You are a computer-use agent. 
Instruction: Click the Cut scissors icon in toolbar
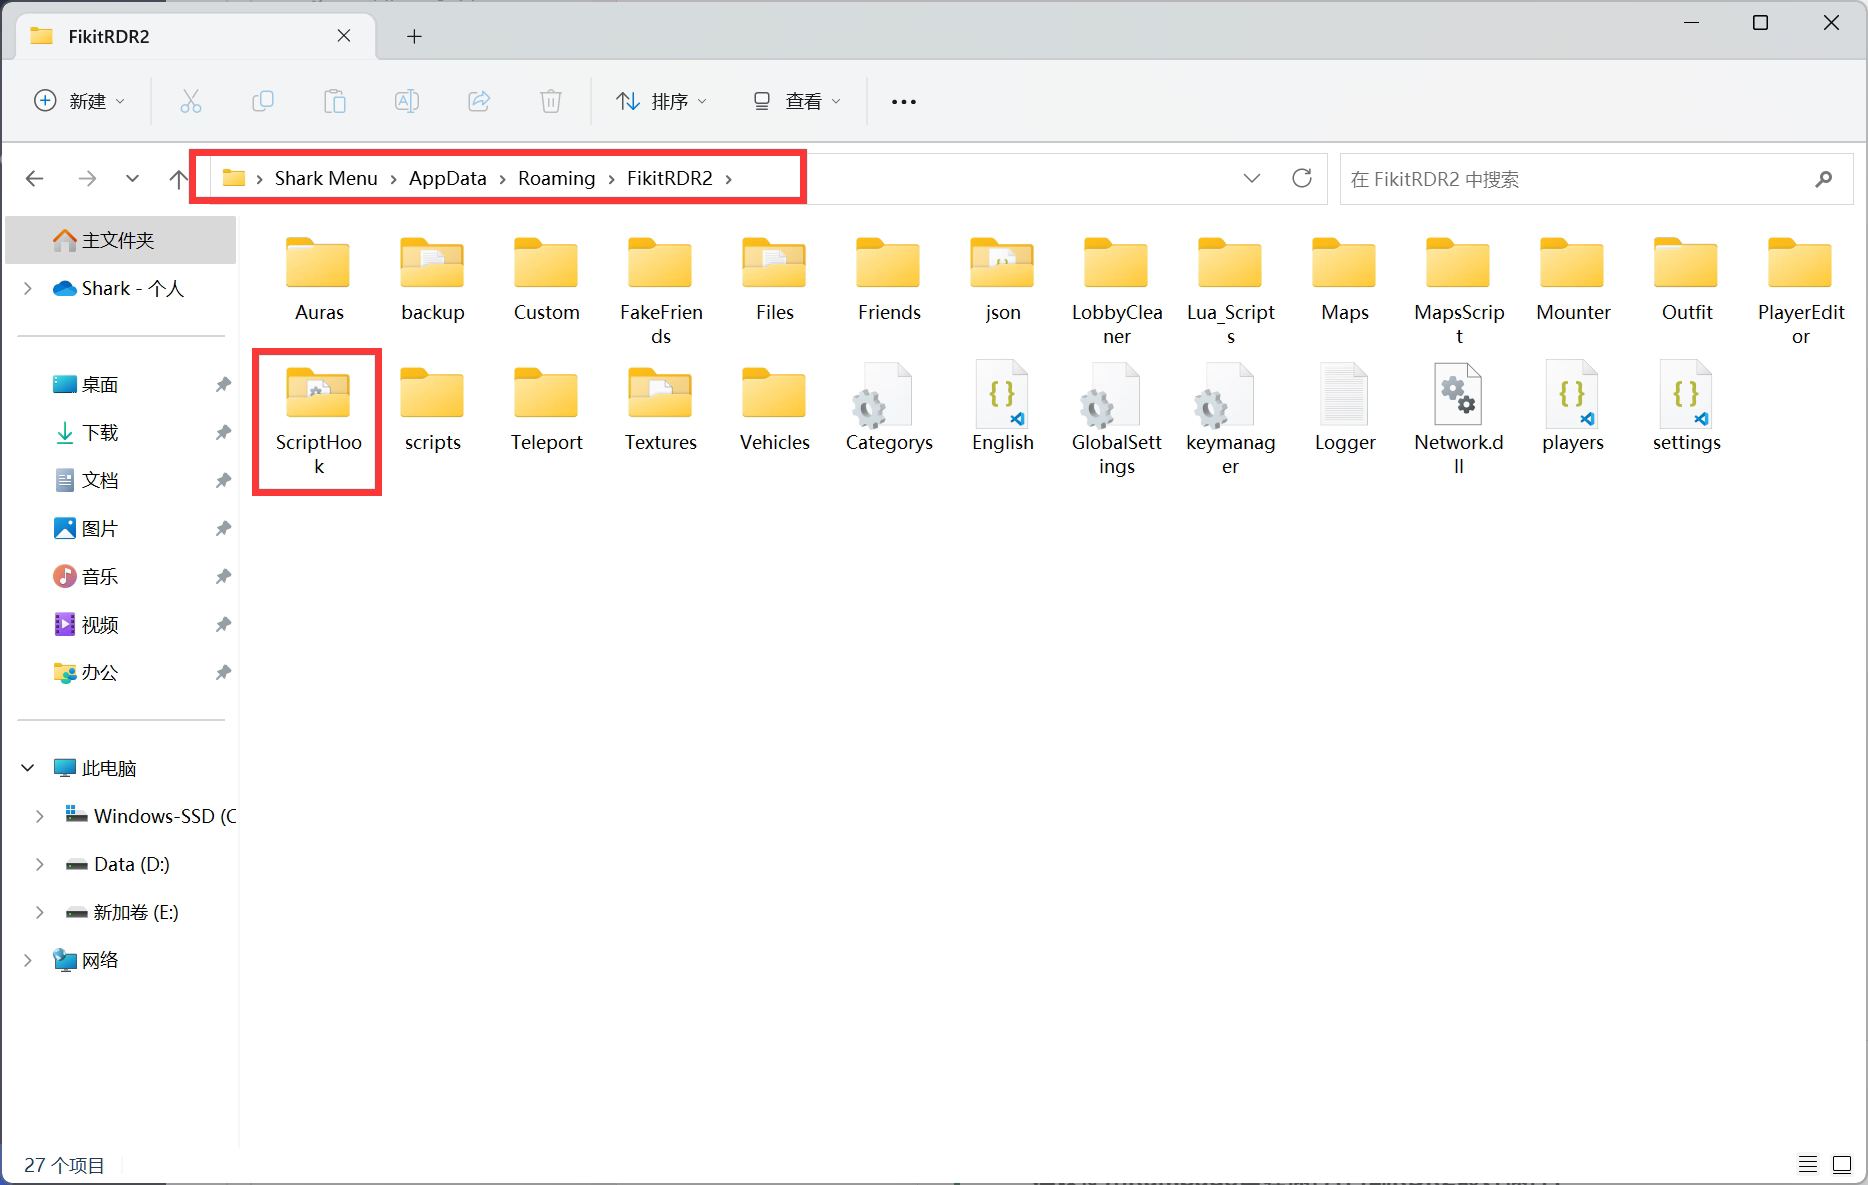point(190,101)
